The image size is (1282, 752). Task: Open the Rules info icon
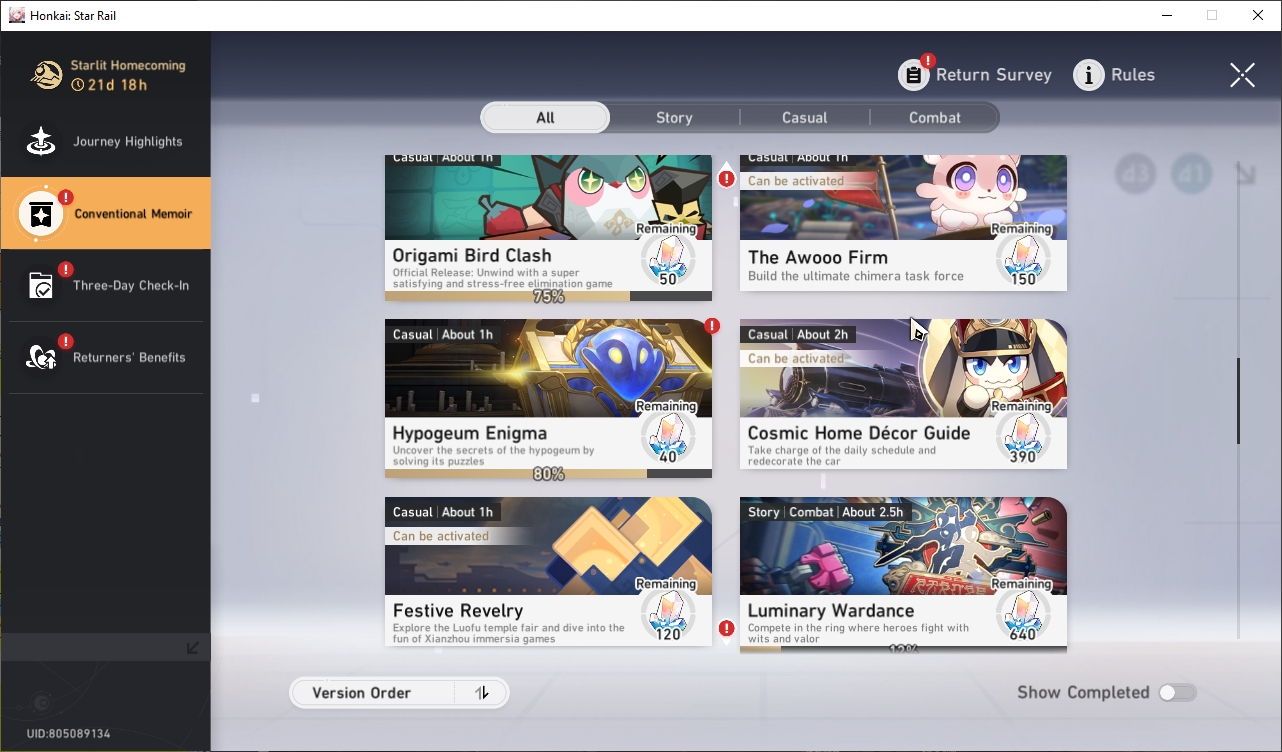click(1089, 74)
